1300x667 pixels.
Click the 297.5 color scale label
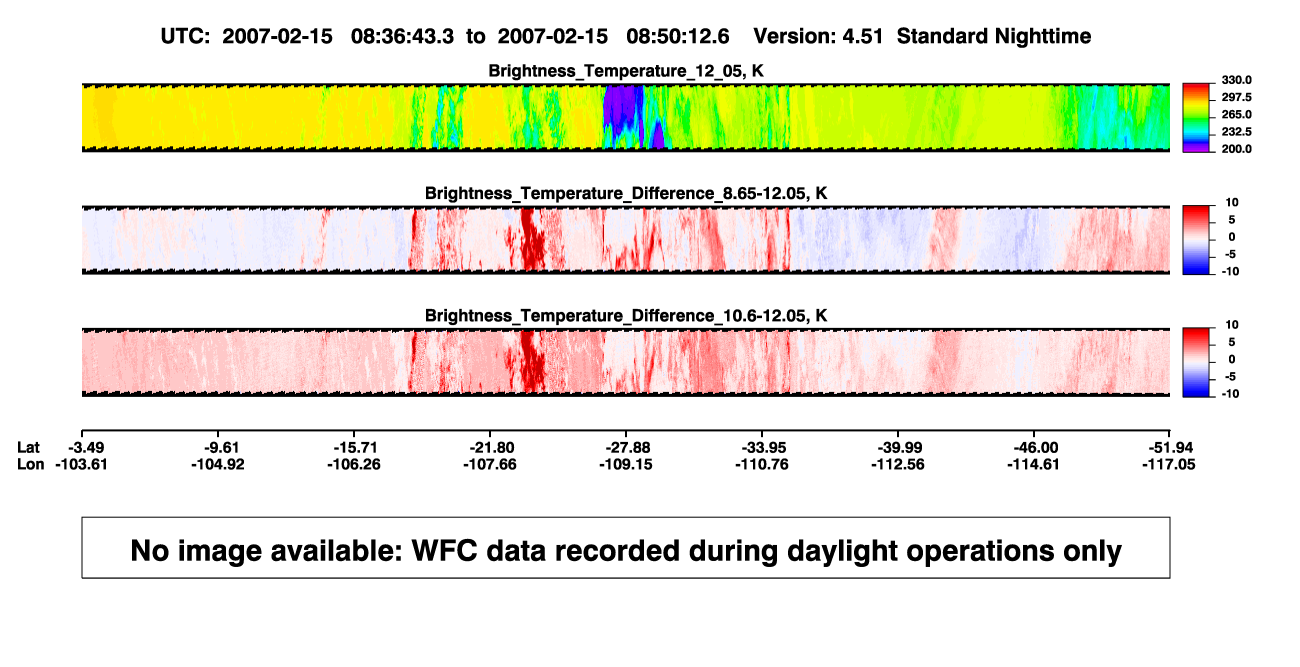click(x=1238, y=97)
